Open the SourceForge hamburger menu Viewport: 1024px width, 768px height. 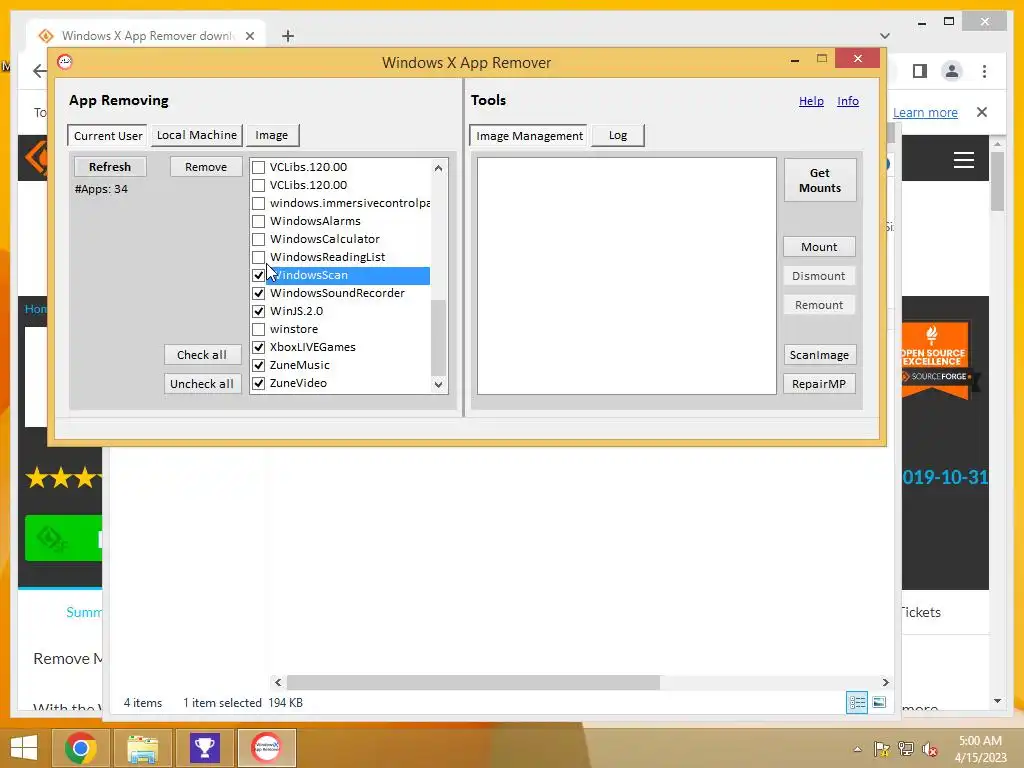click(x=963, y=160)
